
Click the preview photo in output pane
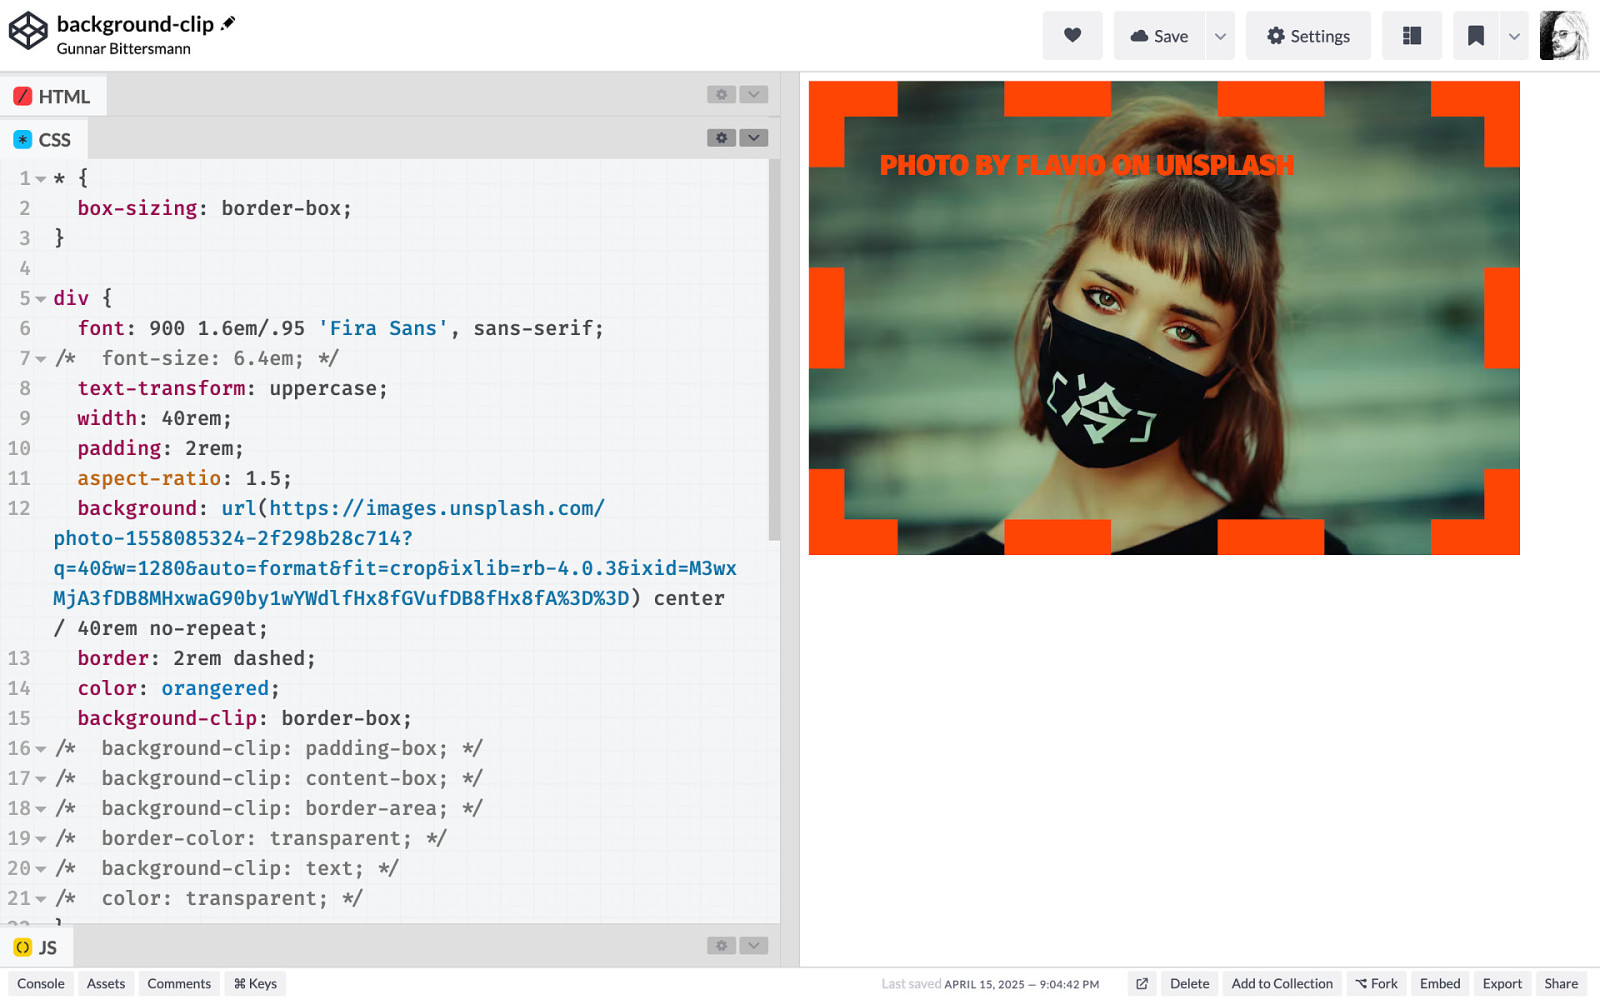coord(1164,318)
